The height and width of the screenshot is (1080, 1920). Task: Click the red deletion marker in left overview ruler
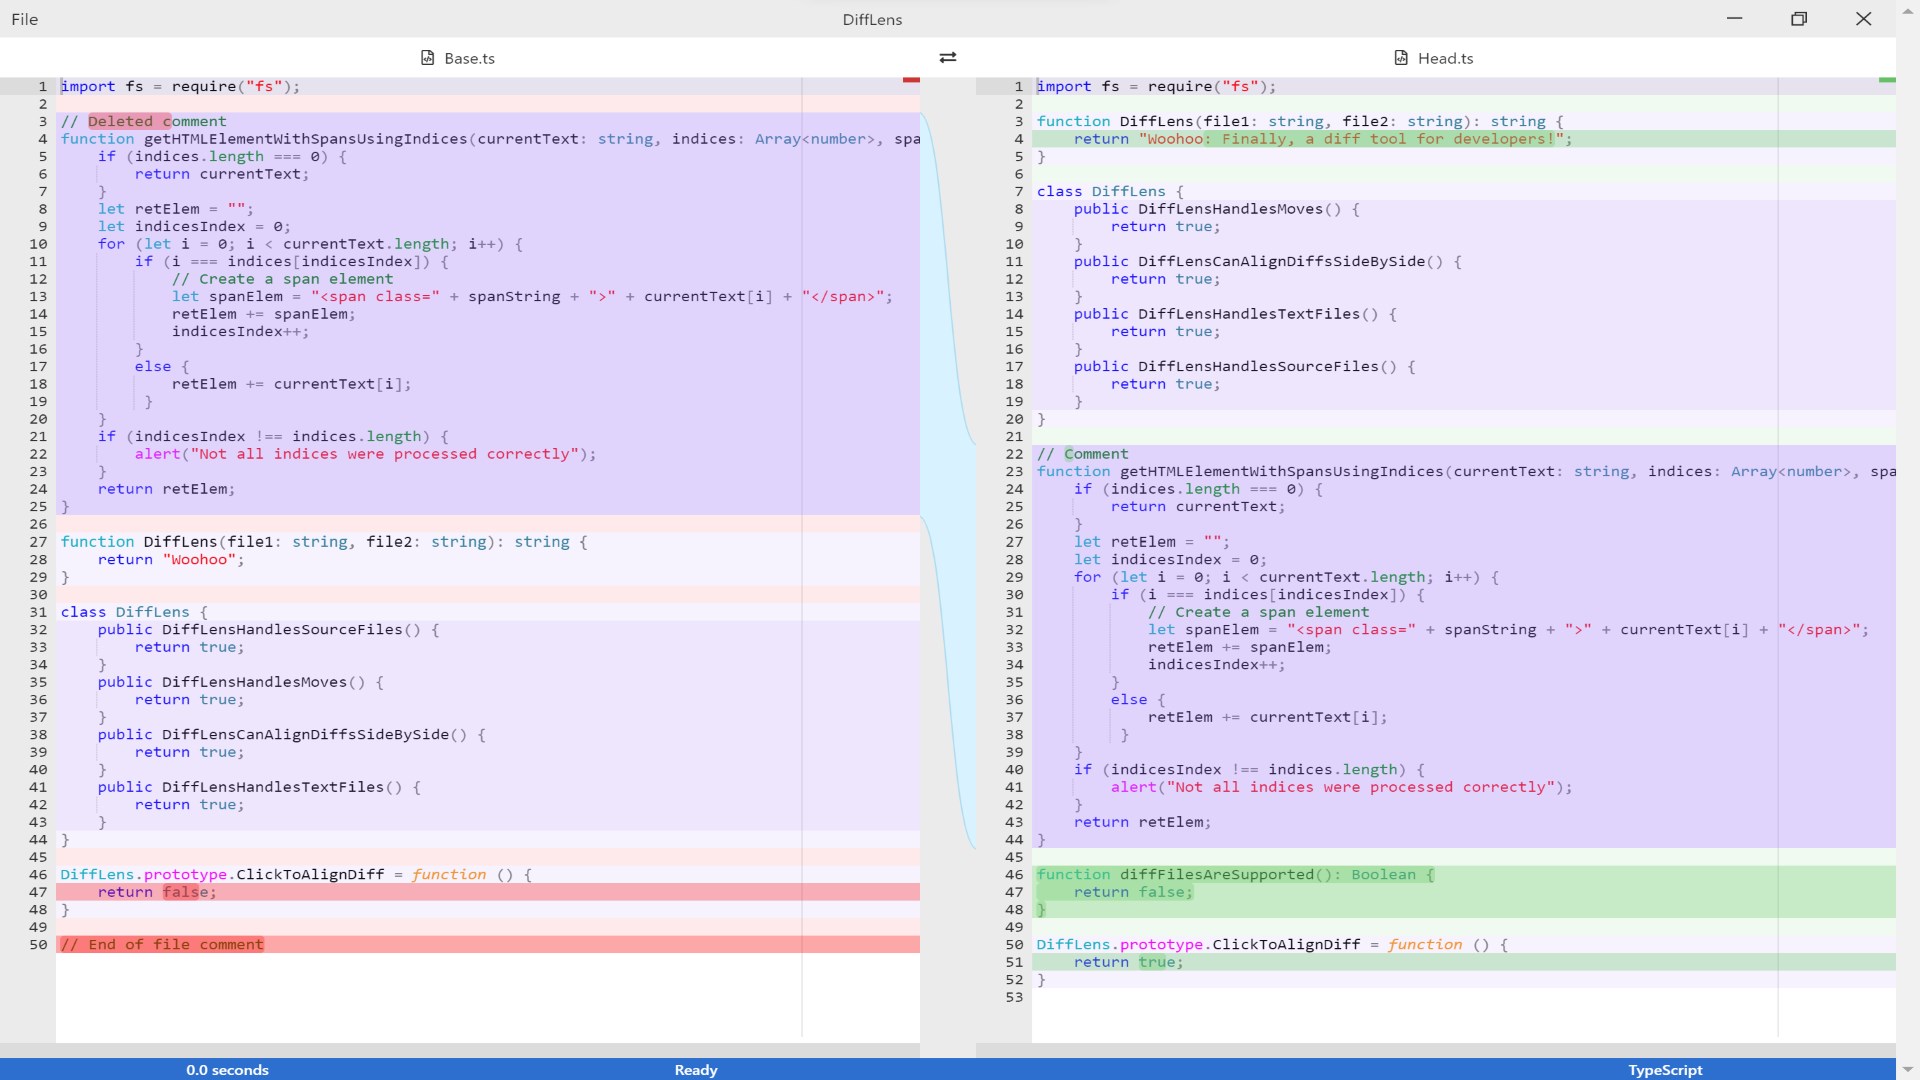(911, 80)
